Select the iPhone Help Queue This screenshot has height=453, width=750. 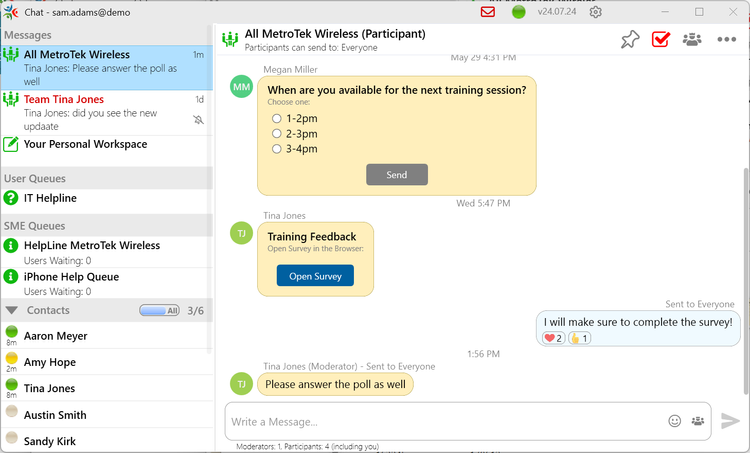[106, 283]
